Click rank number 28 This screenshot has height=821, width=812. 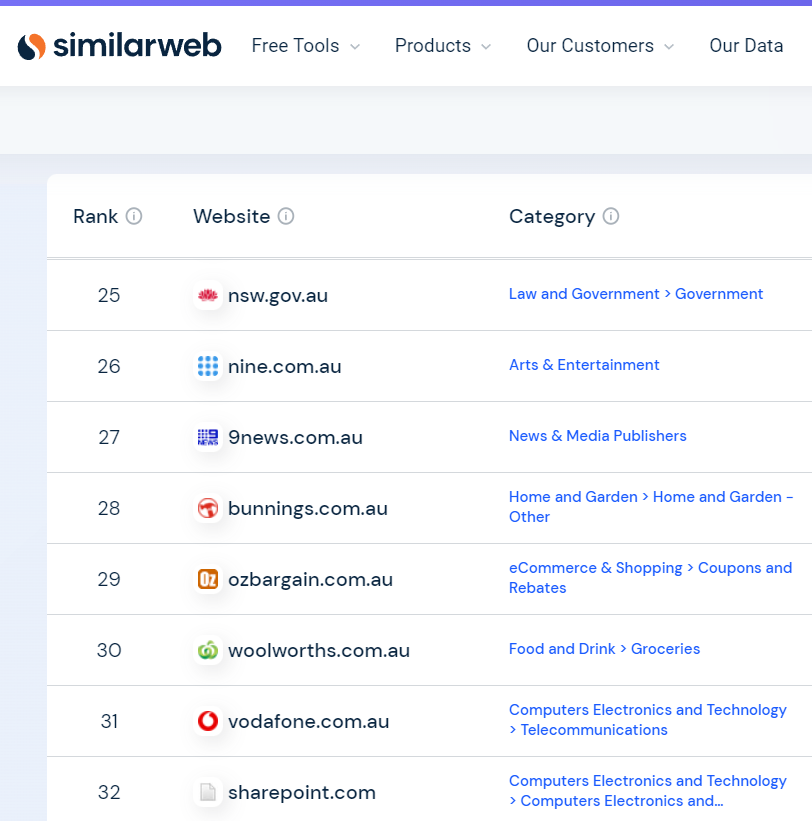[x=109, y=508]
